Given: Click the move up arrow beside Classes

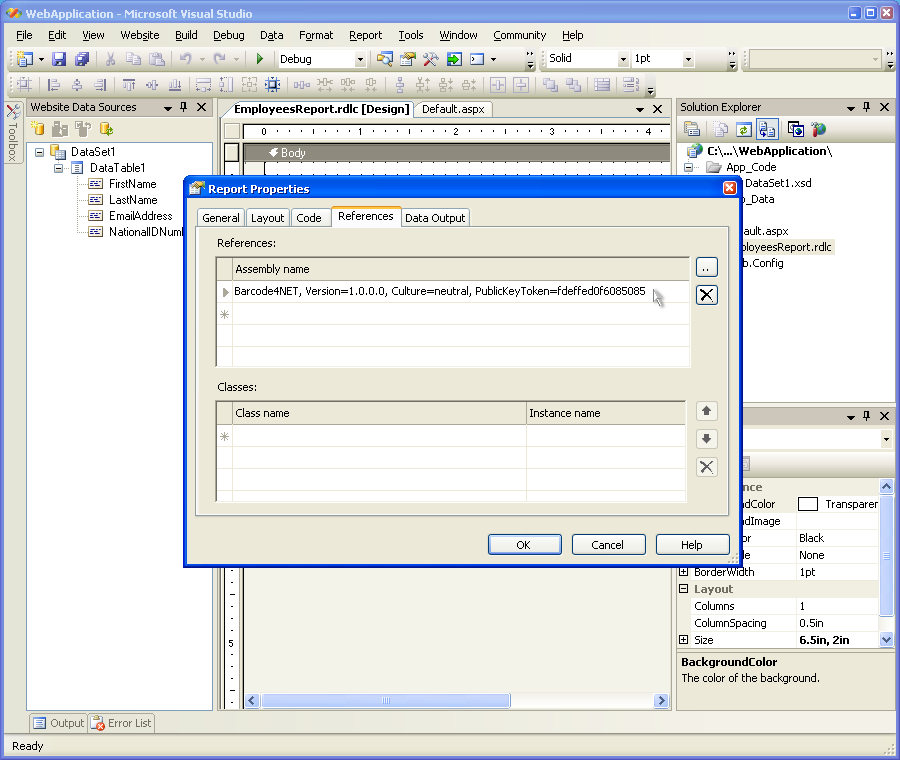Looking at the screenshot, I should click(x=706, y=411).
